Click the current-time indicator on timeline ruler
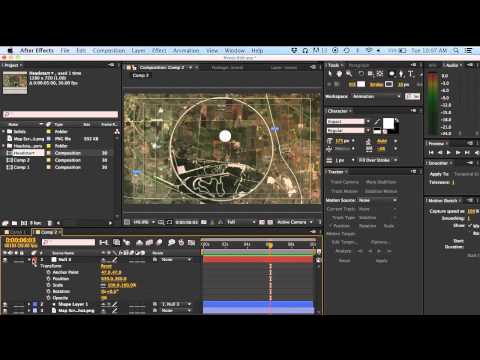This screenshot has width=480, height=360. [x=270, y=245]
